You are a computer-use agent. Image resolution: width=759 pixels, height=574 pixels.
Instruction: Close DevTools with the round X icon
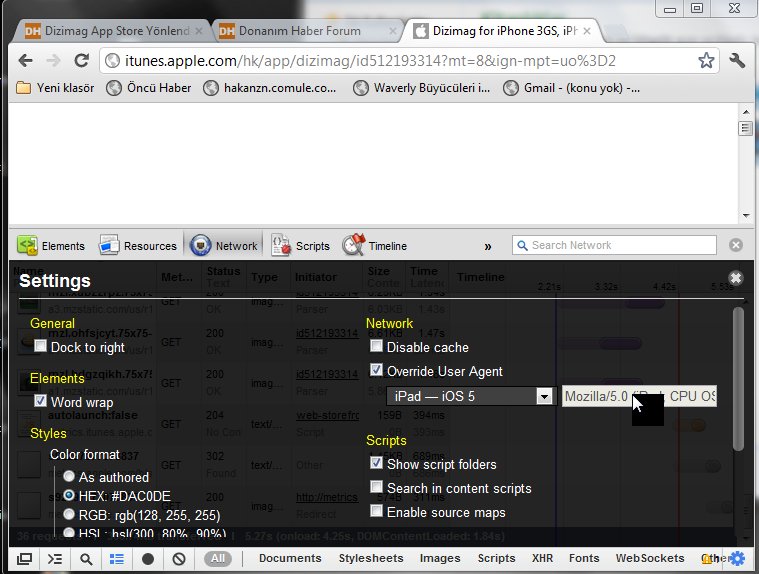[736, 245]
